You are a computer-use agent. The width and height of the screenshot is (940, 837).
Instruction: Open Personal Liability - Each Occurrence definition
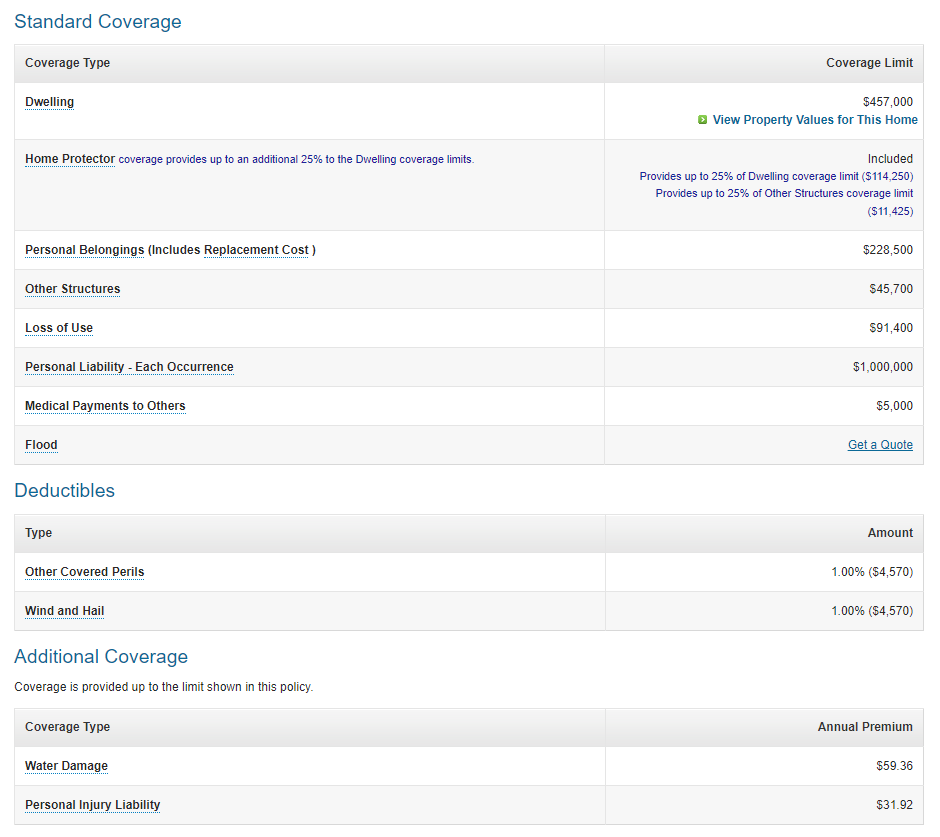coord(129,367)
